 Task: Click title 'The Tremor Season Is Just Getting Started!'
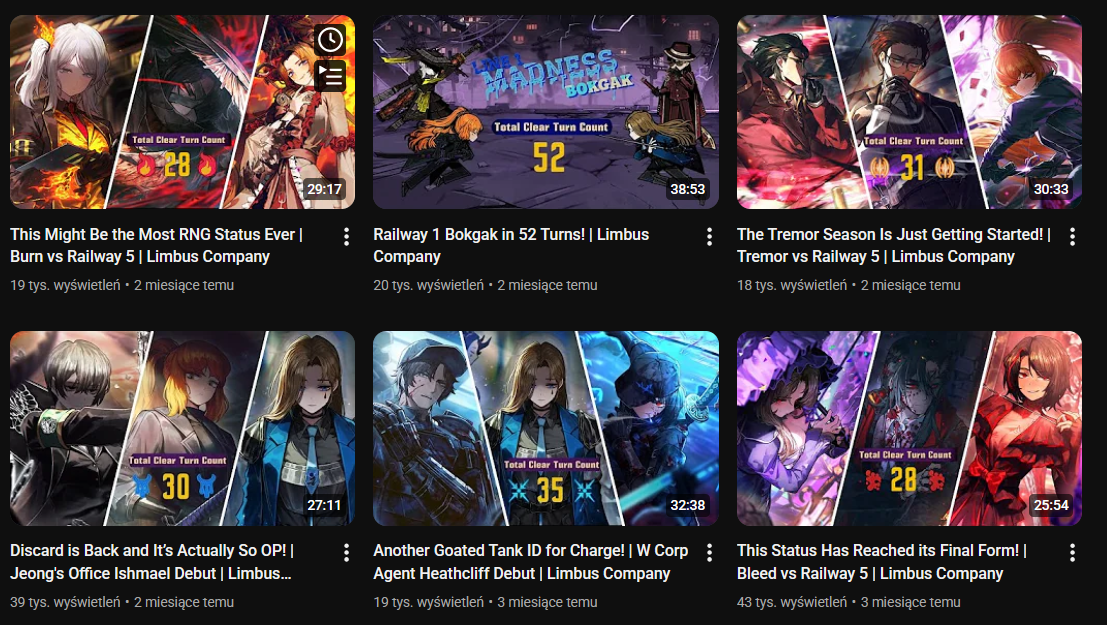[890, 234]
